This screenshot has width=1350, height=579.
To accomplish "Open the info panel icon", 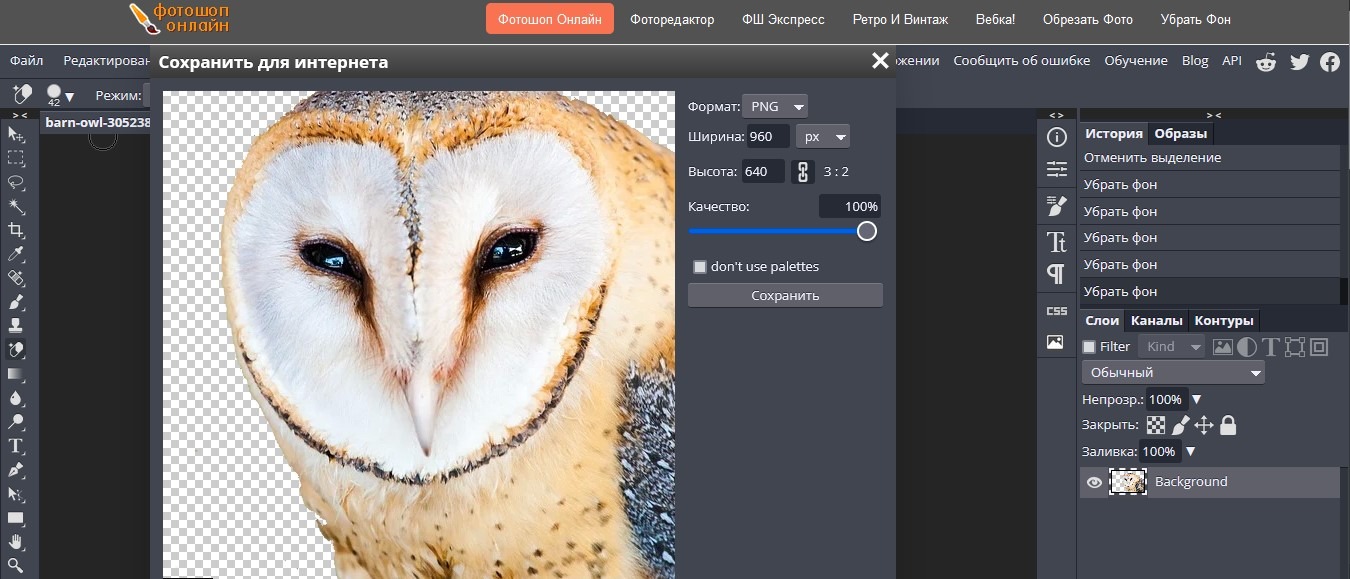I will [x=1056, y=137].
